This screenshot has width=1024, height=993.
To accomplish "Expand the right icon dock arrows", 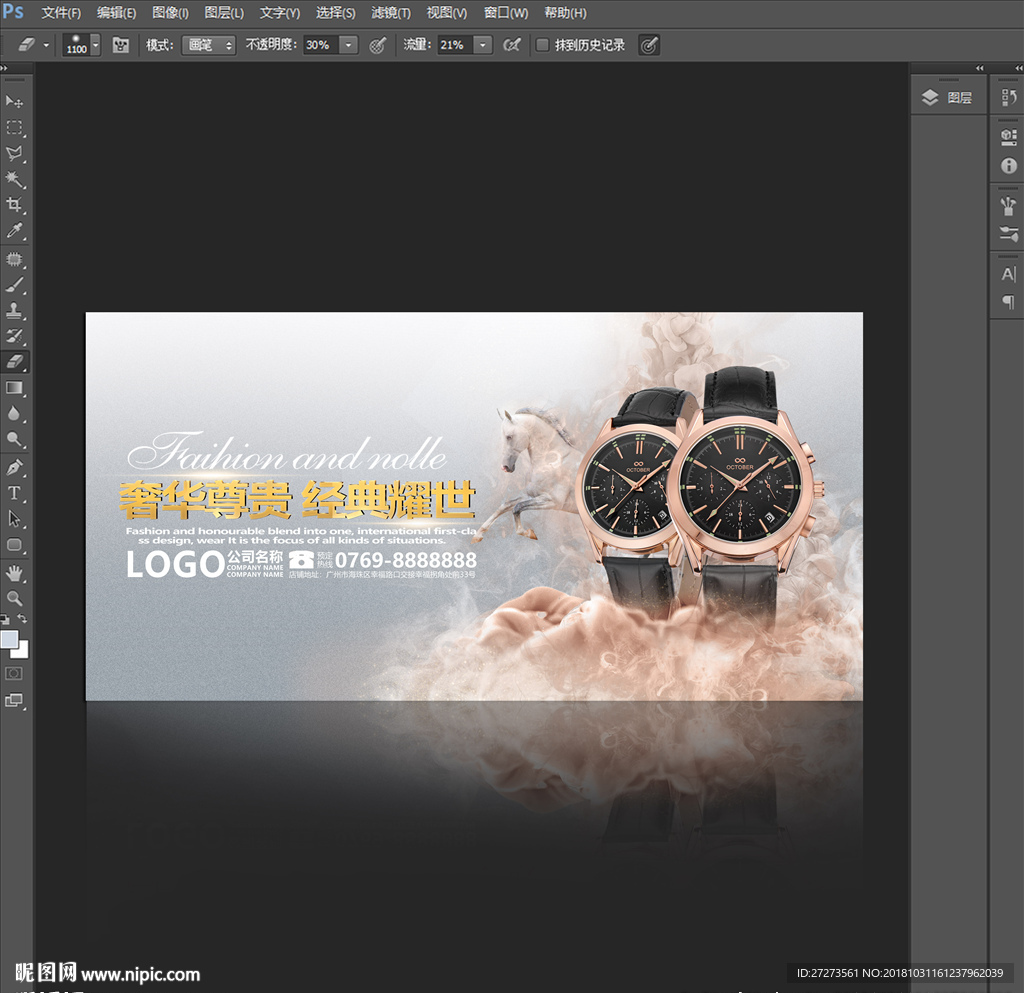I will coord(1018,68).
